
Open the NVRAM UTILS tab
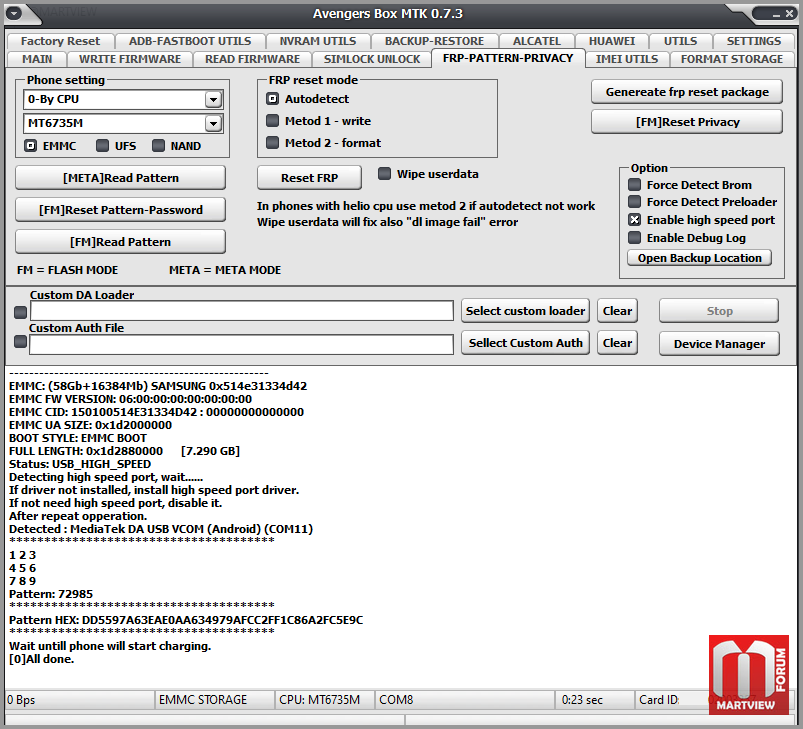pyautogui.click(x=318, y=41)
